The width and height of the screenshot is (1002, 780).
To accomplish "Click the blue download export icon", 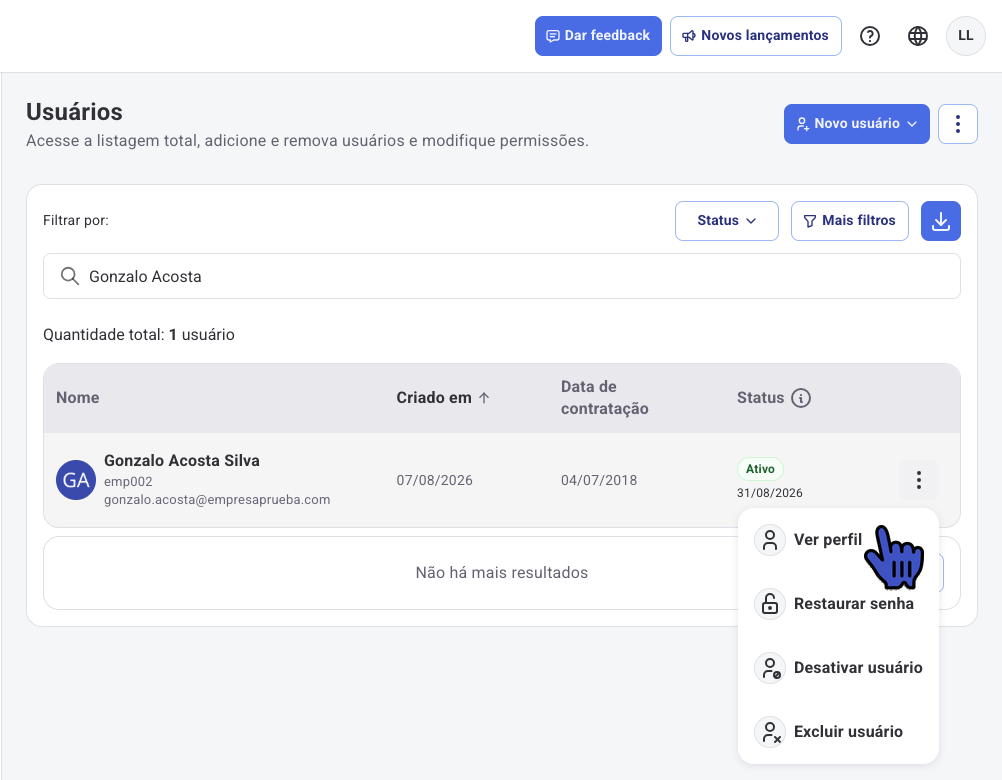I will coord(941,221).
